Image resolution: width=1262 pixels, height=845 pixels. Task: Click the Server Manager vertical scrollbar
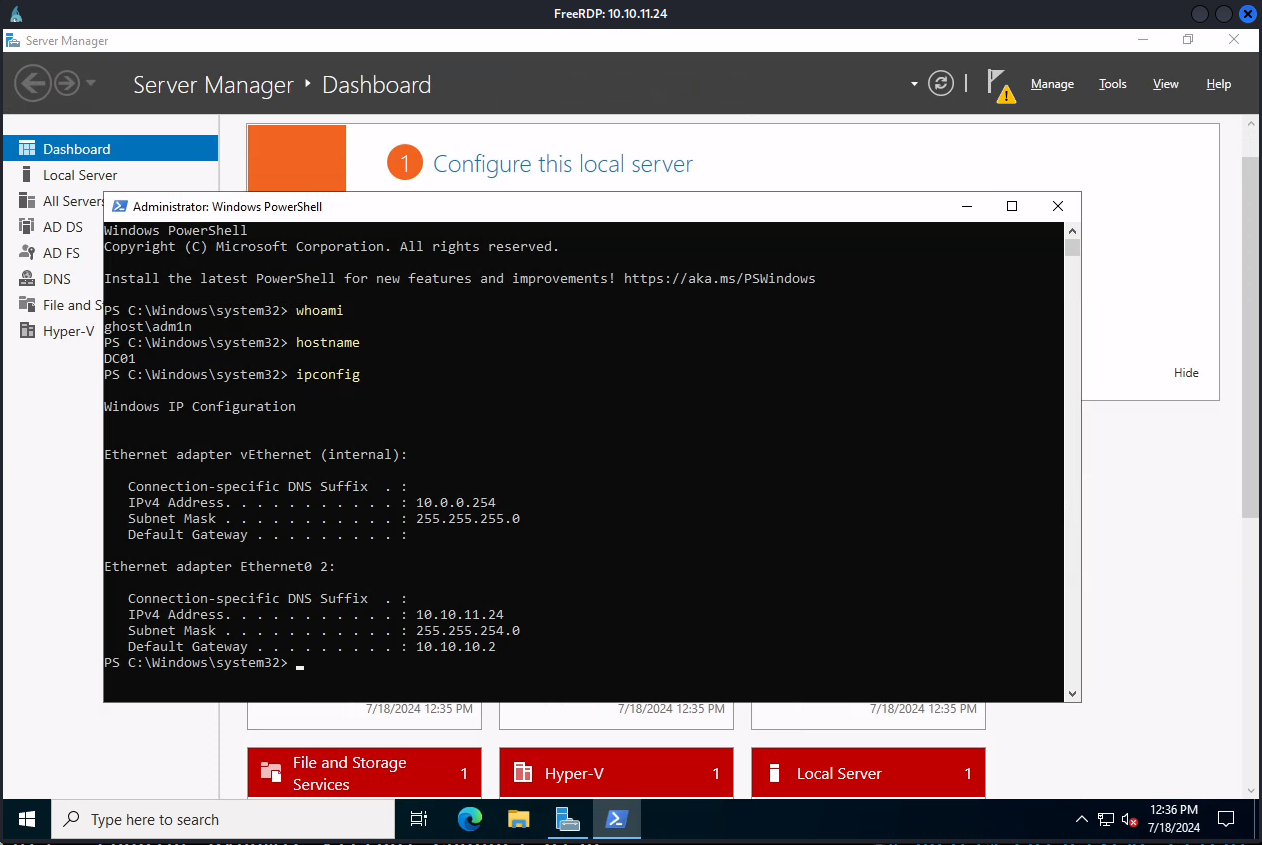(1251, 336)
